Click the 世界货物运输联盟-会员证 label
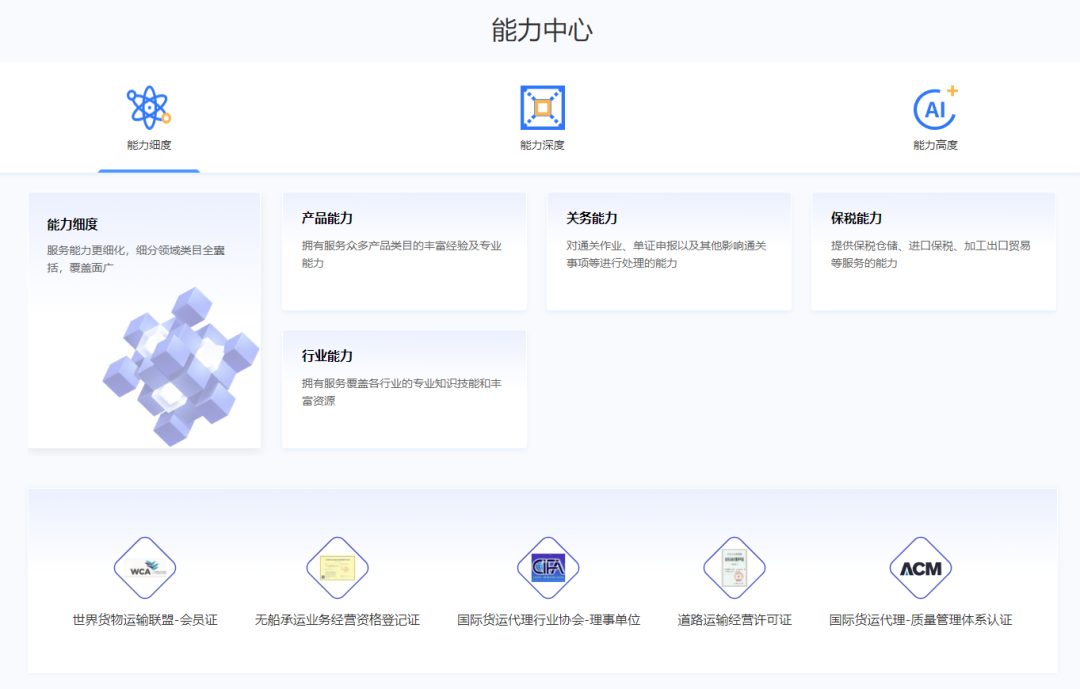This screenshot has width=1080, height=689. [x=145, y=620]
